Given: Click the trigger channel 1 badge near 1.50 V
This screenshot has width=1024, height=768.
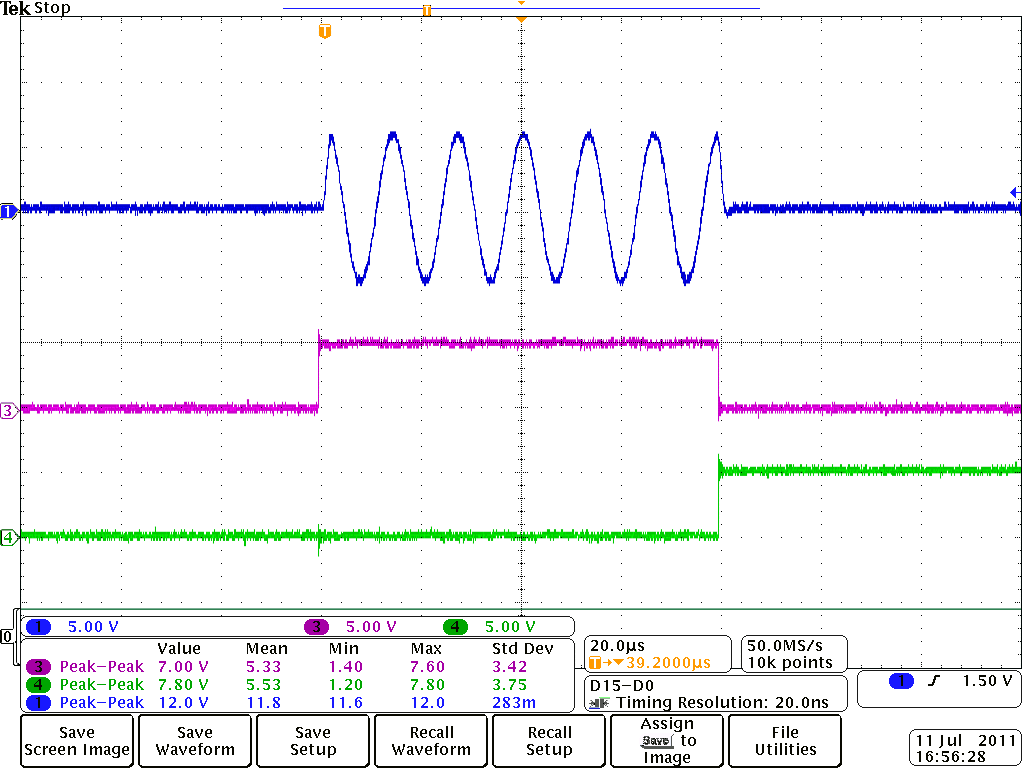Looking at the screenshot, I should tap(902, 681).
